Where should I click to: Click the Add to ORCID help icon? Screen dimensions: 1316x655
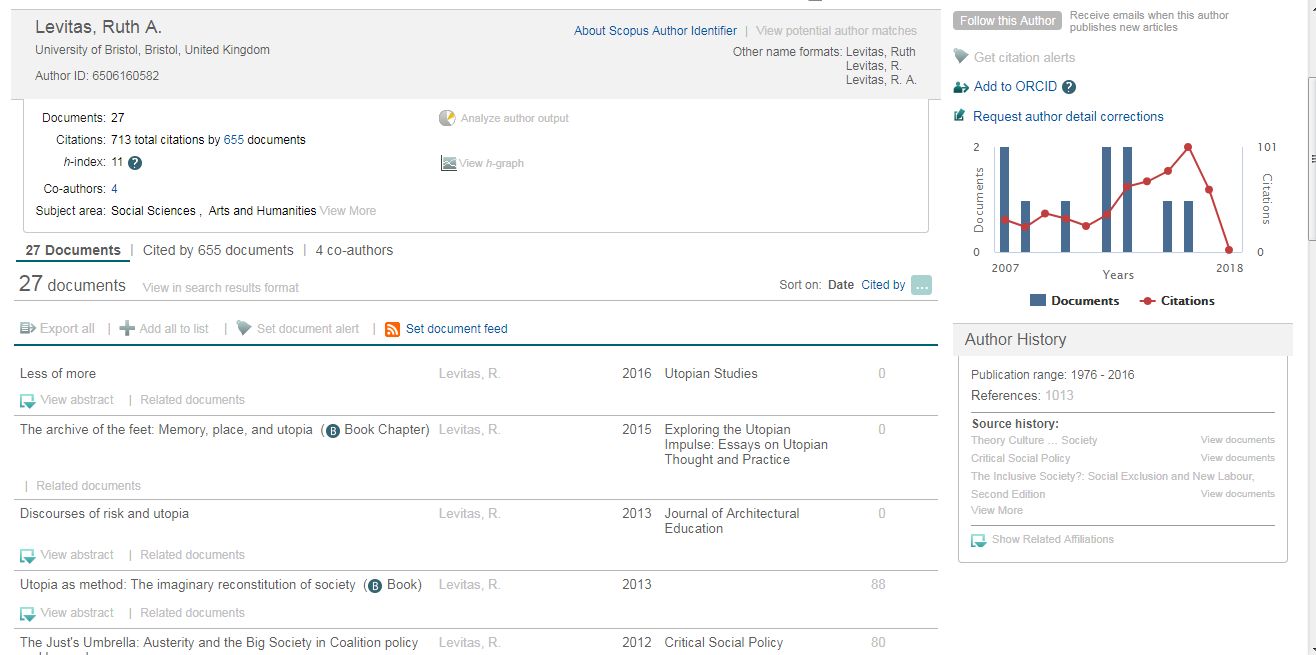click(x=1069, y=87)
